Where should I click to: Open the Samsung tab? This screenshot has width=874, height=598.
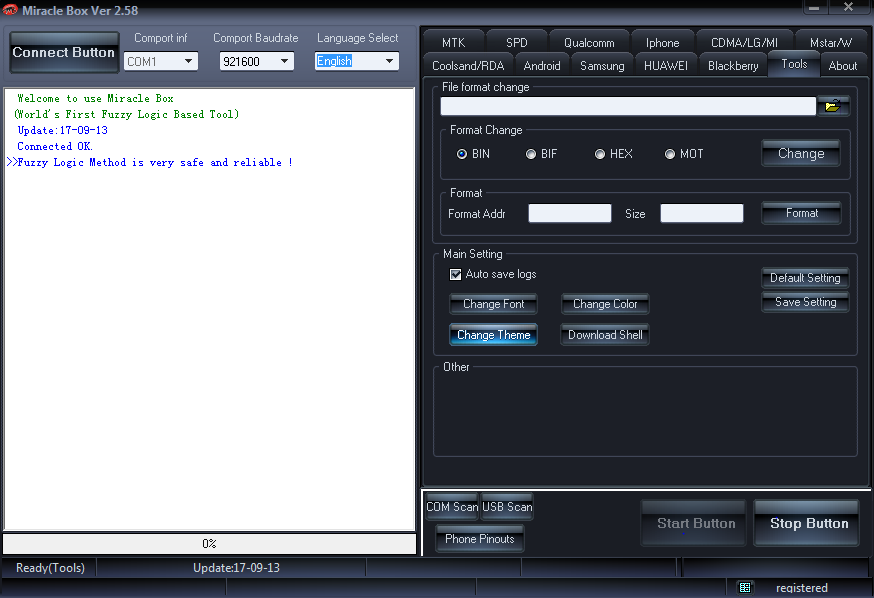point(602,66)
